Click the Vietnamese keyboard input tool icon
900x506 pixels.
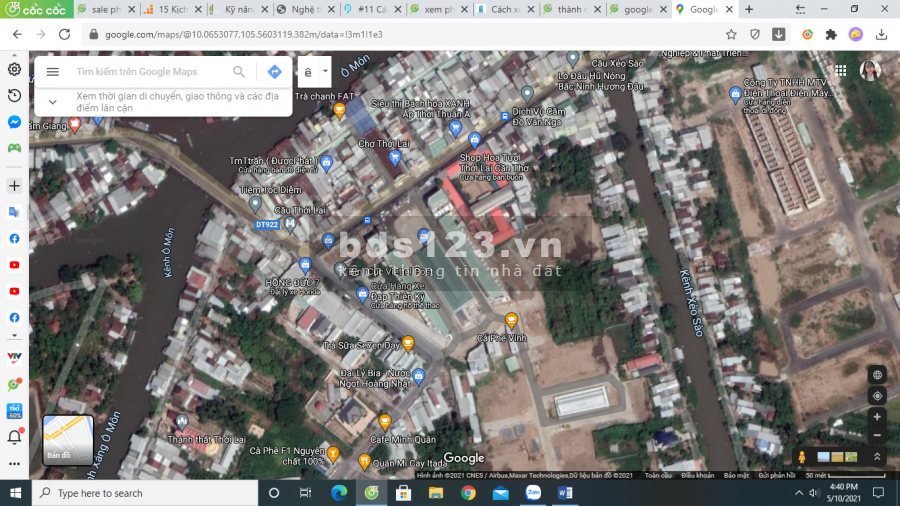click(x=308, y=72)
